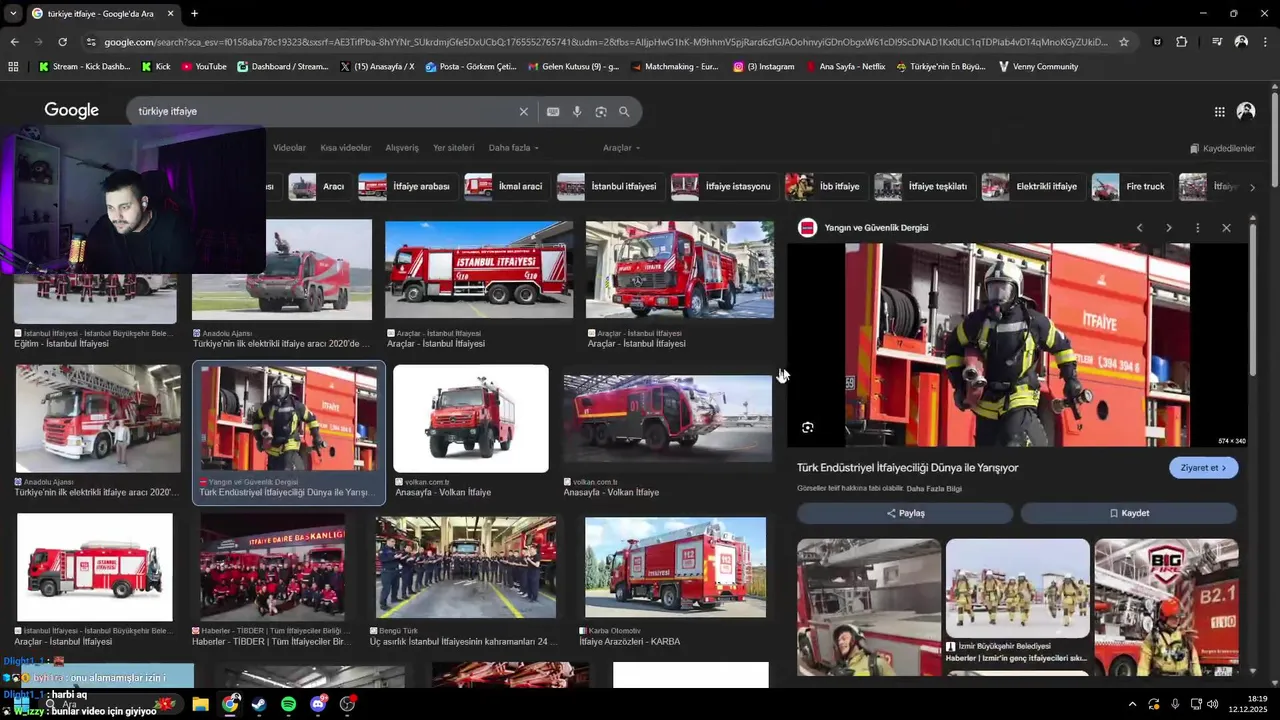Open Anasayfa - Volkan İtfaiye white-background truck thumbnail
Screen dimensions: 1280x720
(x=471, y=418)
